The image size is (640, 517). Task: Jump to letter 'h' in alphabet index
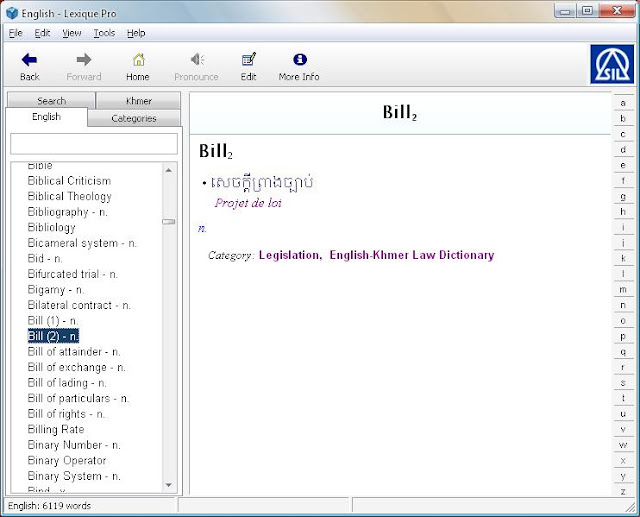coord(623,212)
